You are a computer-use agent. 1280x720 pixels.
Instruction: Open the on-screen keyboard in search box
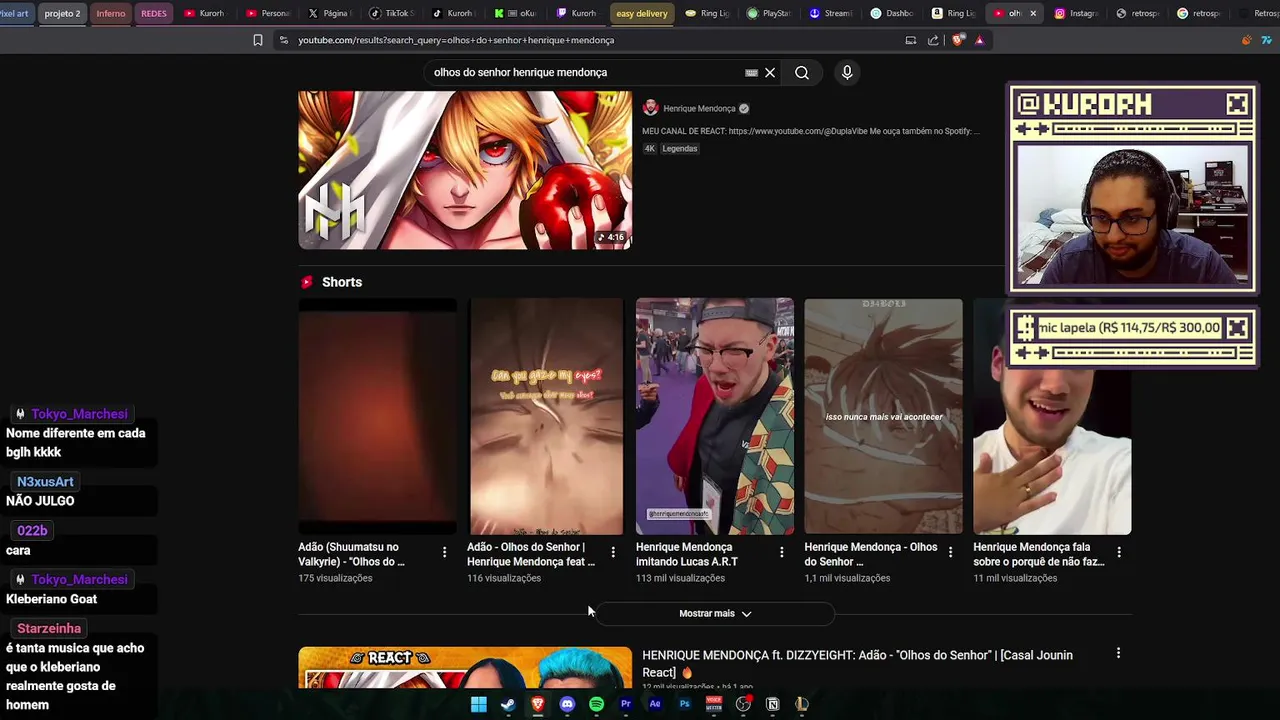pos(751,72)
